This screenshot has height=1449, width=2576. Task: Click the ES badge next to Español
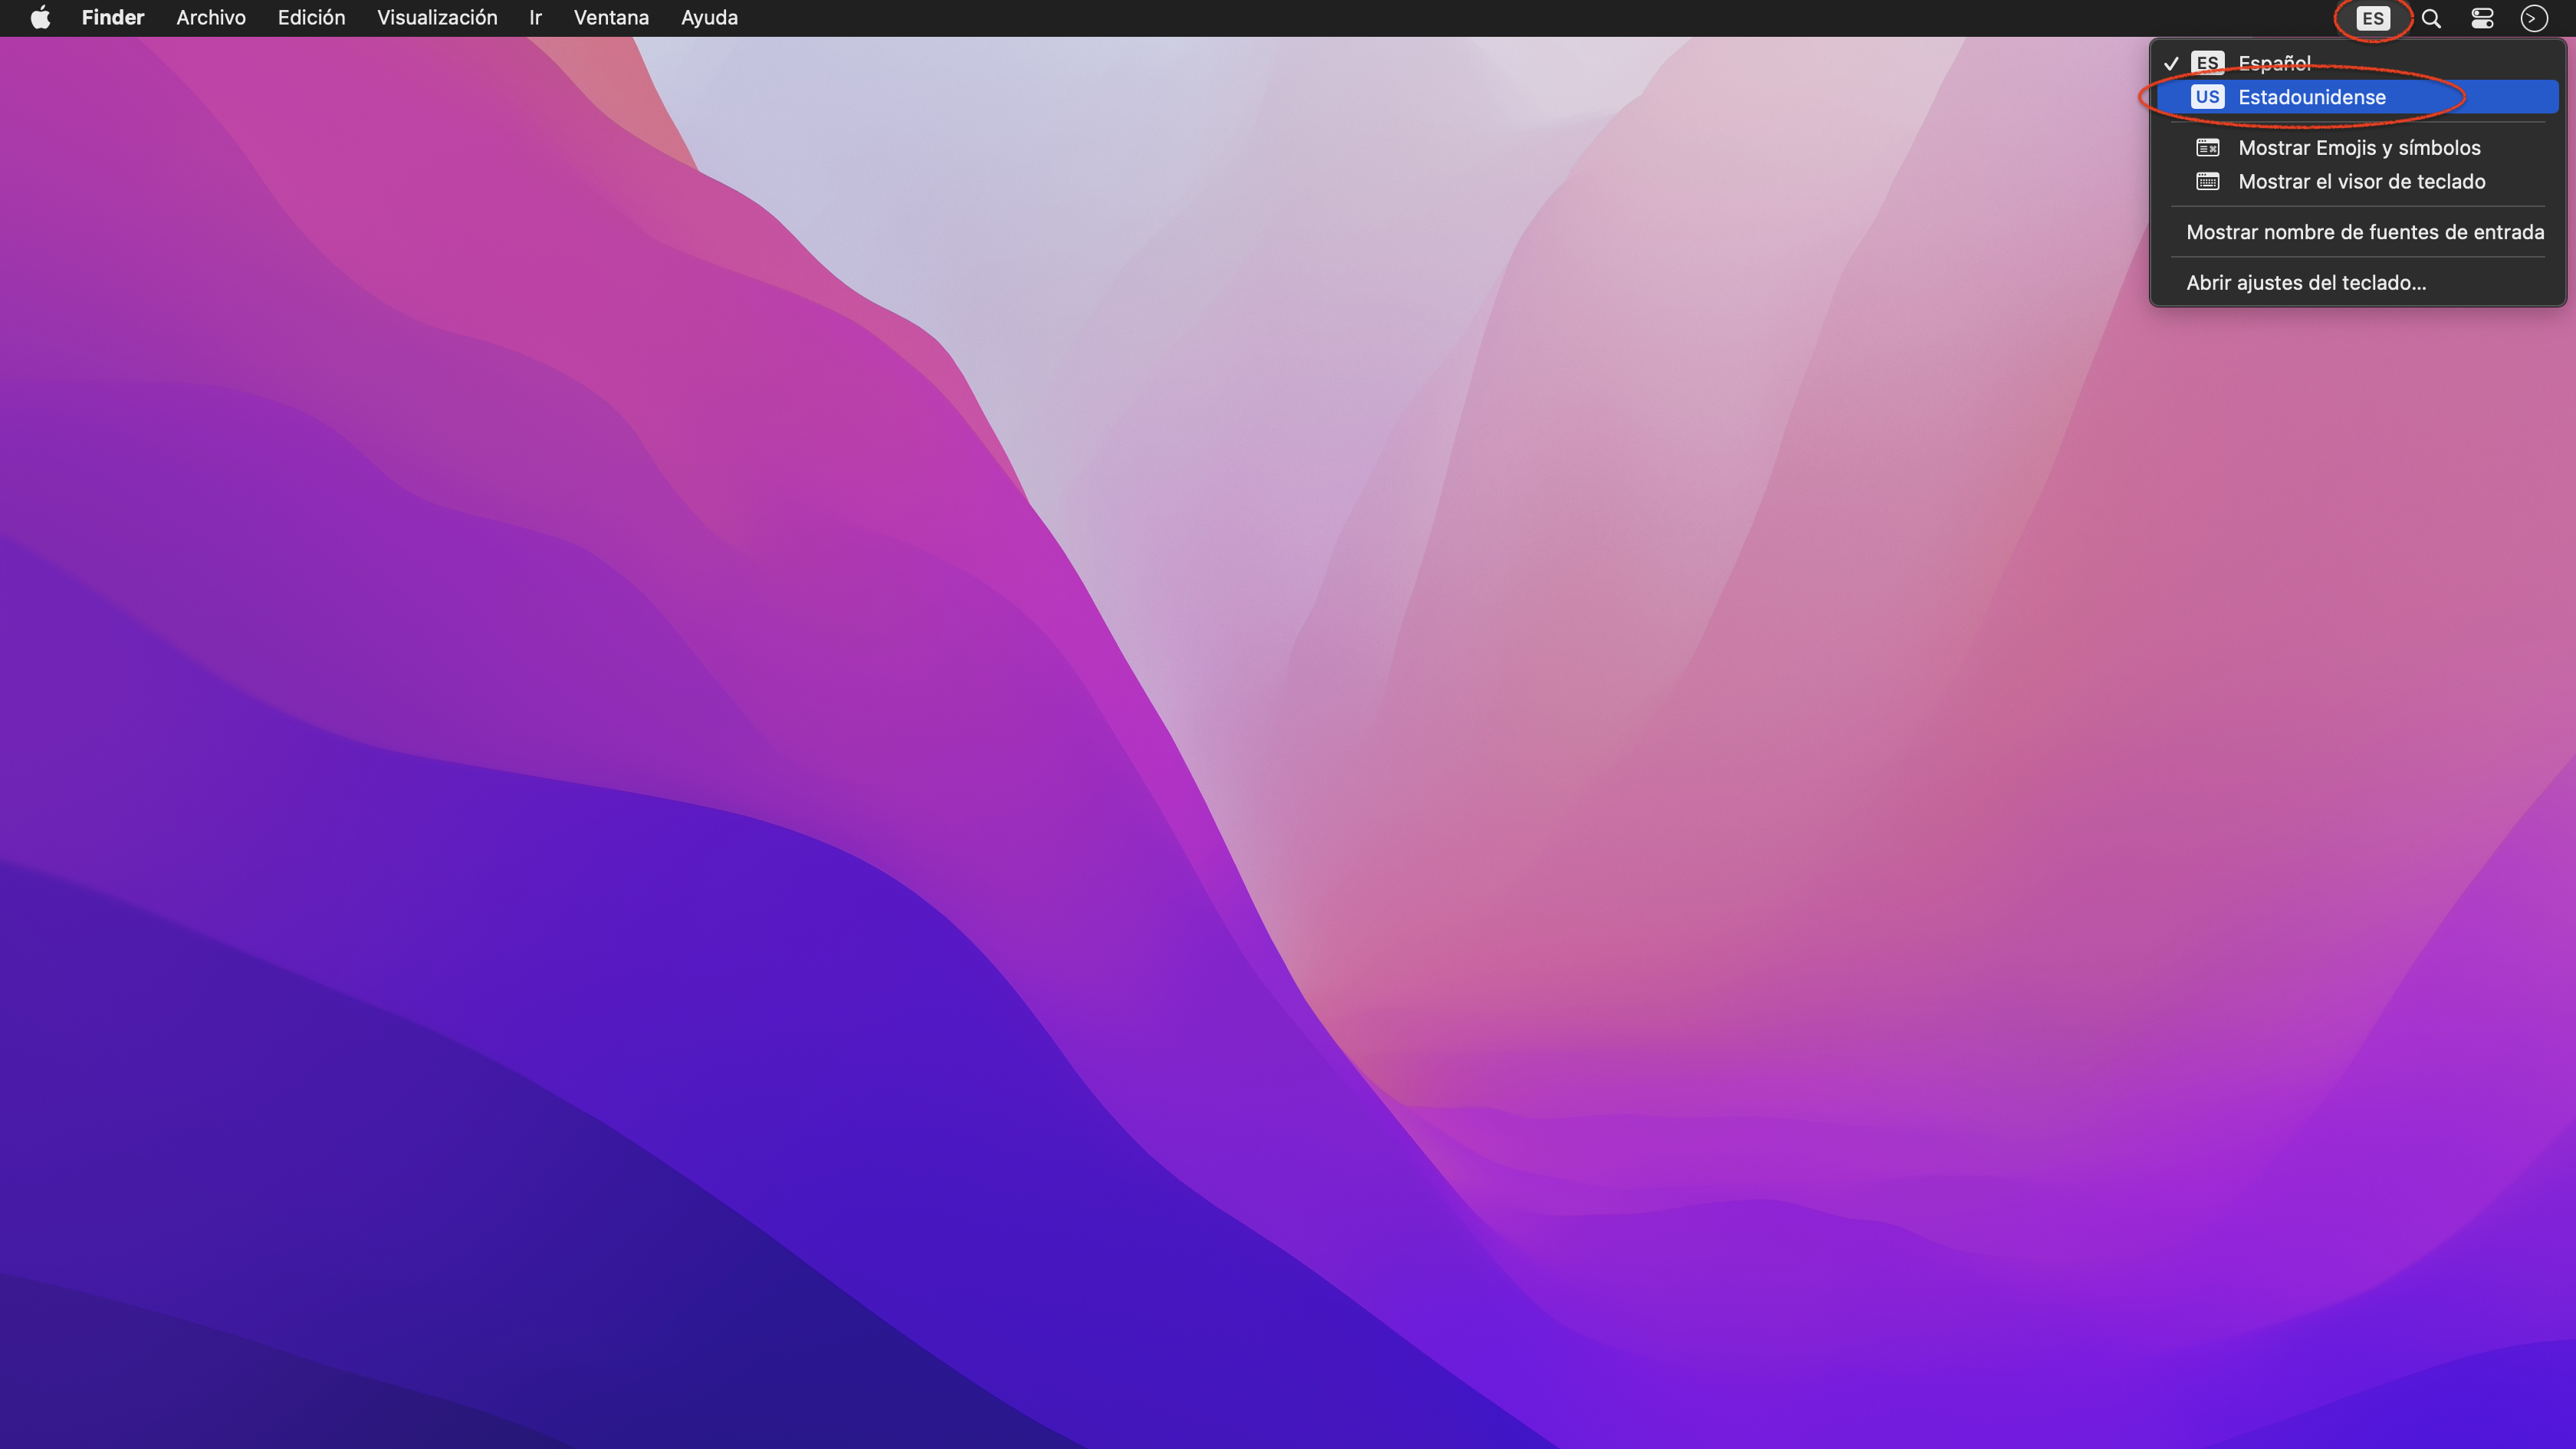pyautogui.click(x=2207, y=63)
